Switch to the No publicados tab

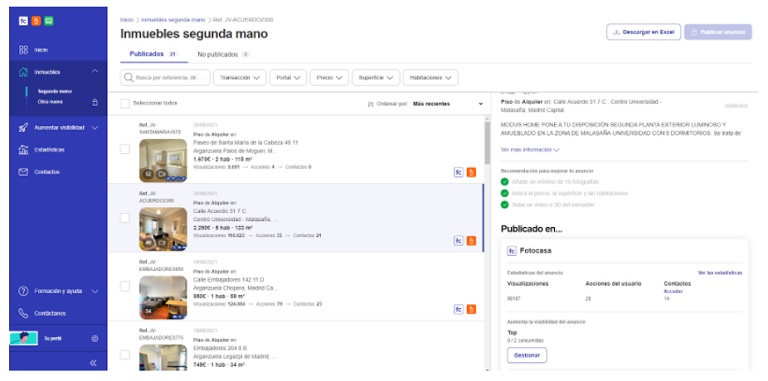pos(223,54)
